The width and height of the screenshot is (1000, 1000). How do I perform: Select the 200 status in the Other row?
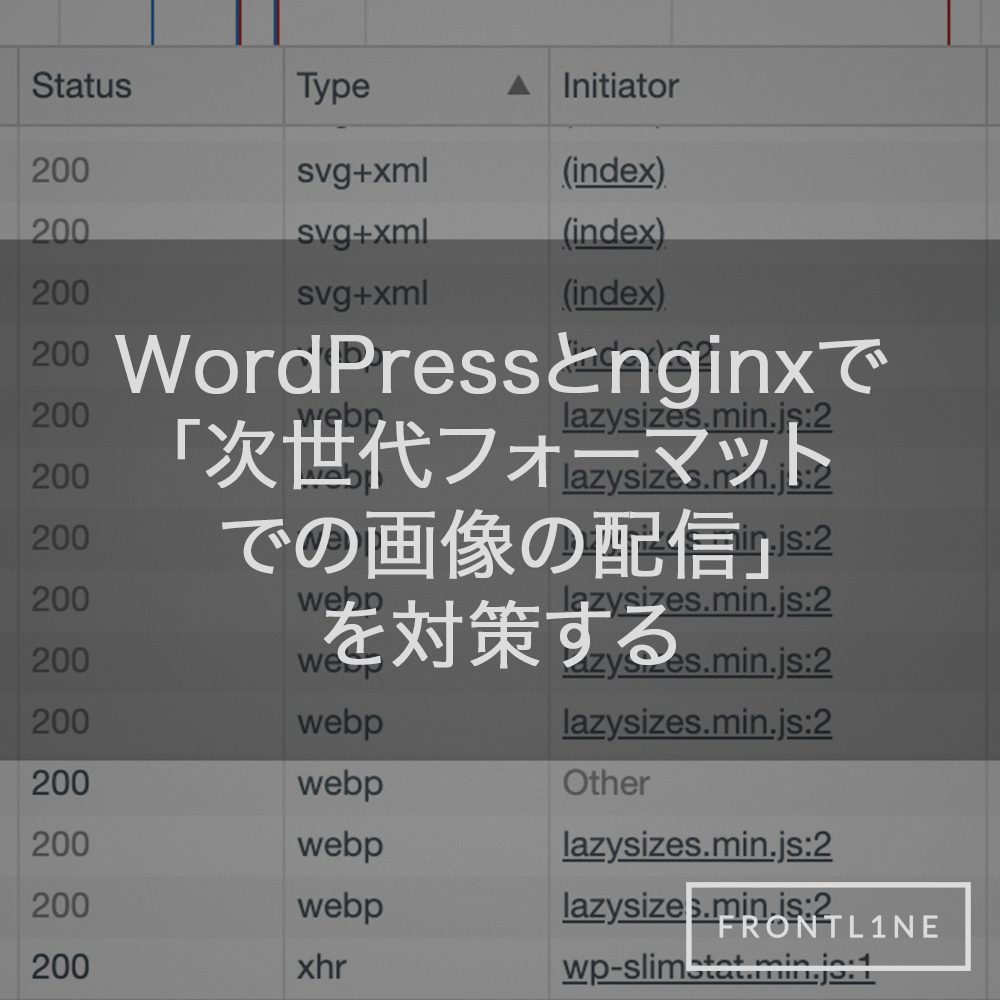[61, 783]
